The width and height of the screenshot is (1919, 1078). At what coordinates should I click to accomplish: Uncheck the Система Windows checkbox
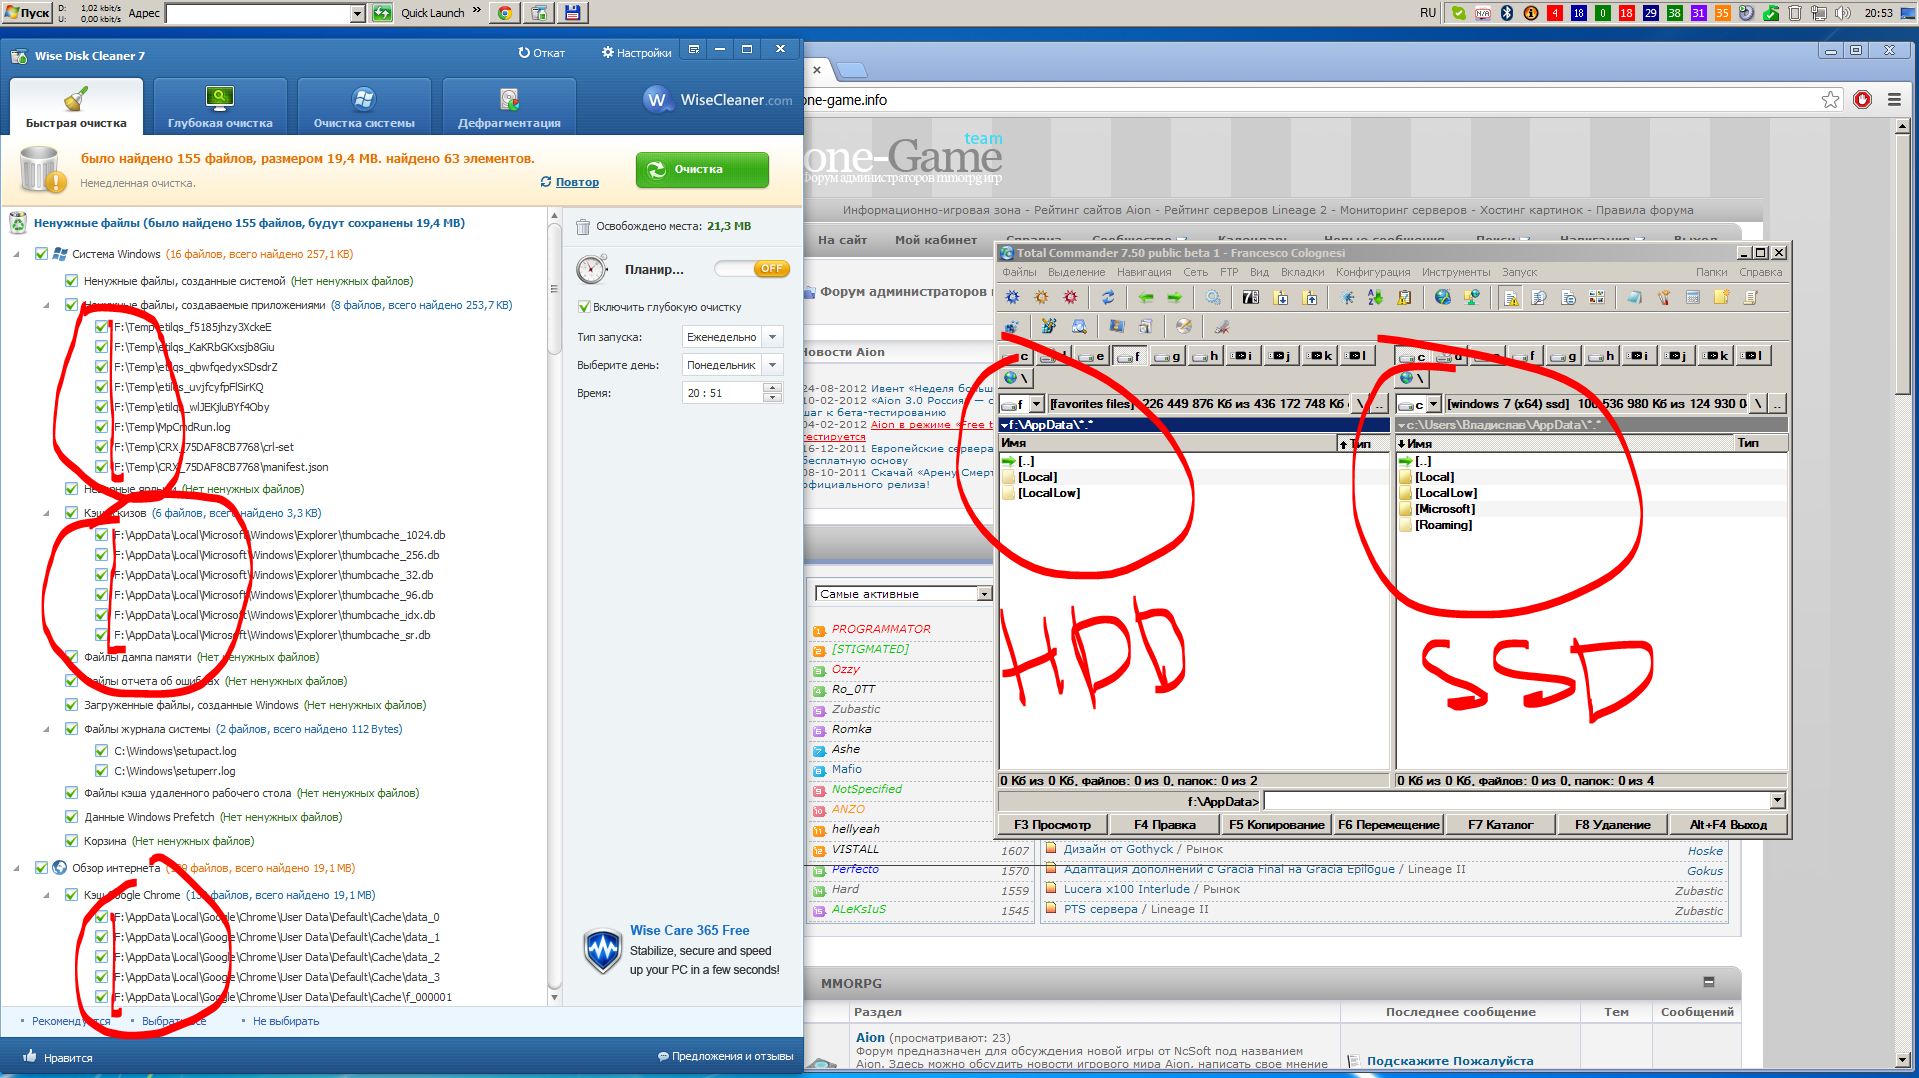41,254
